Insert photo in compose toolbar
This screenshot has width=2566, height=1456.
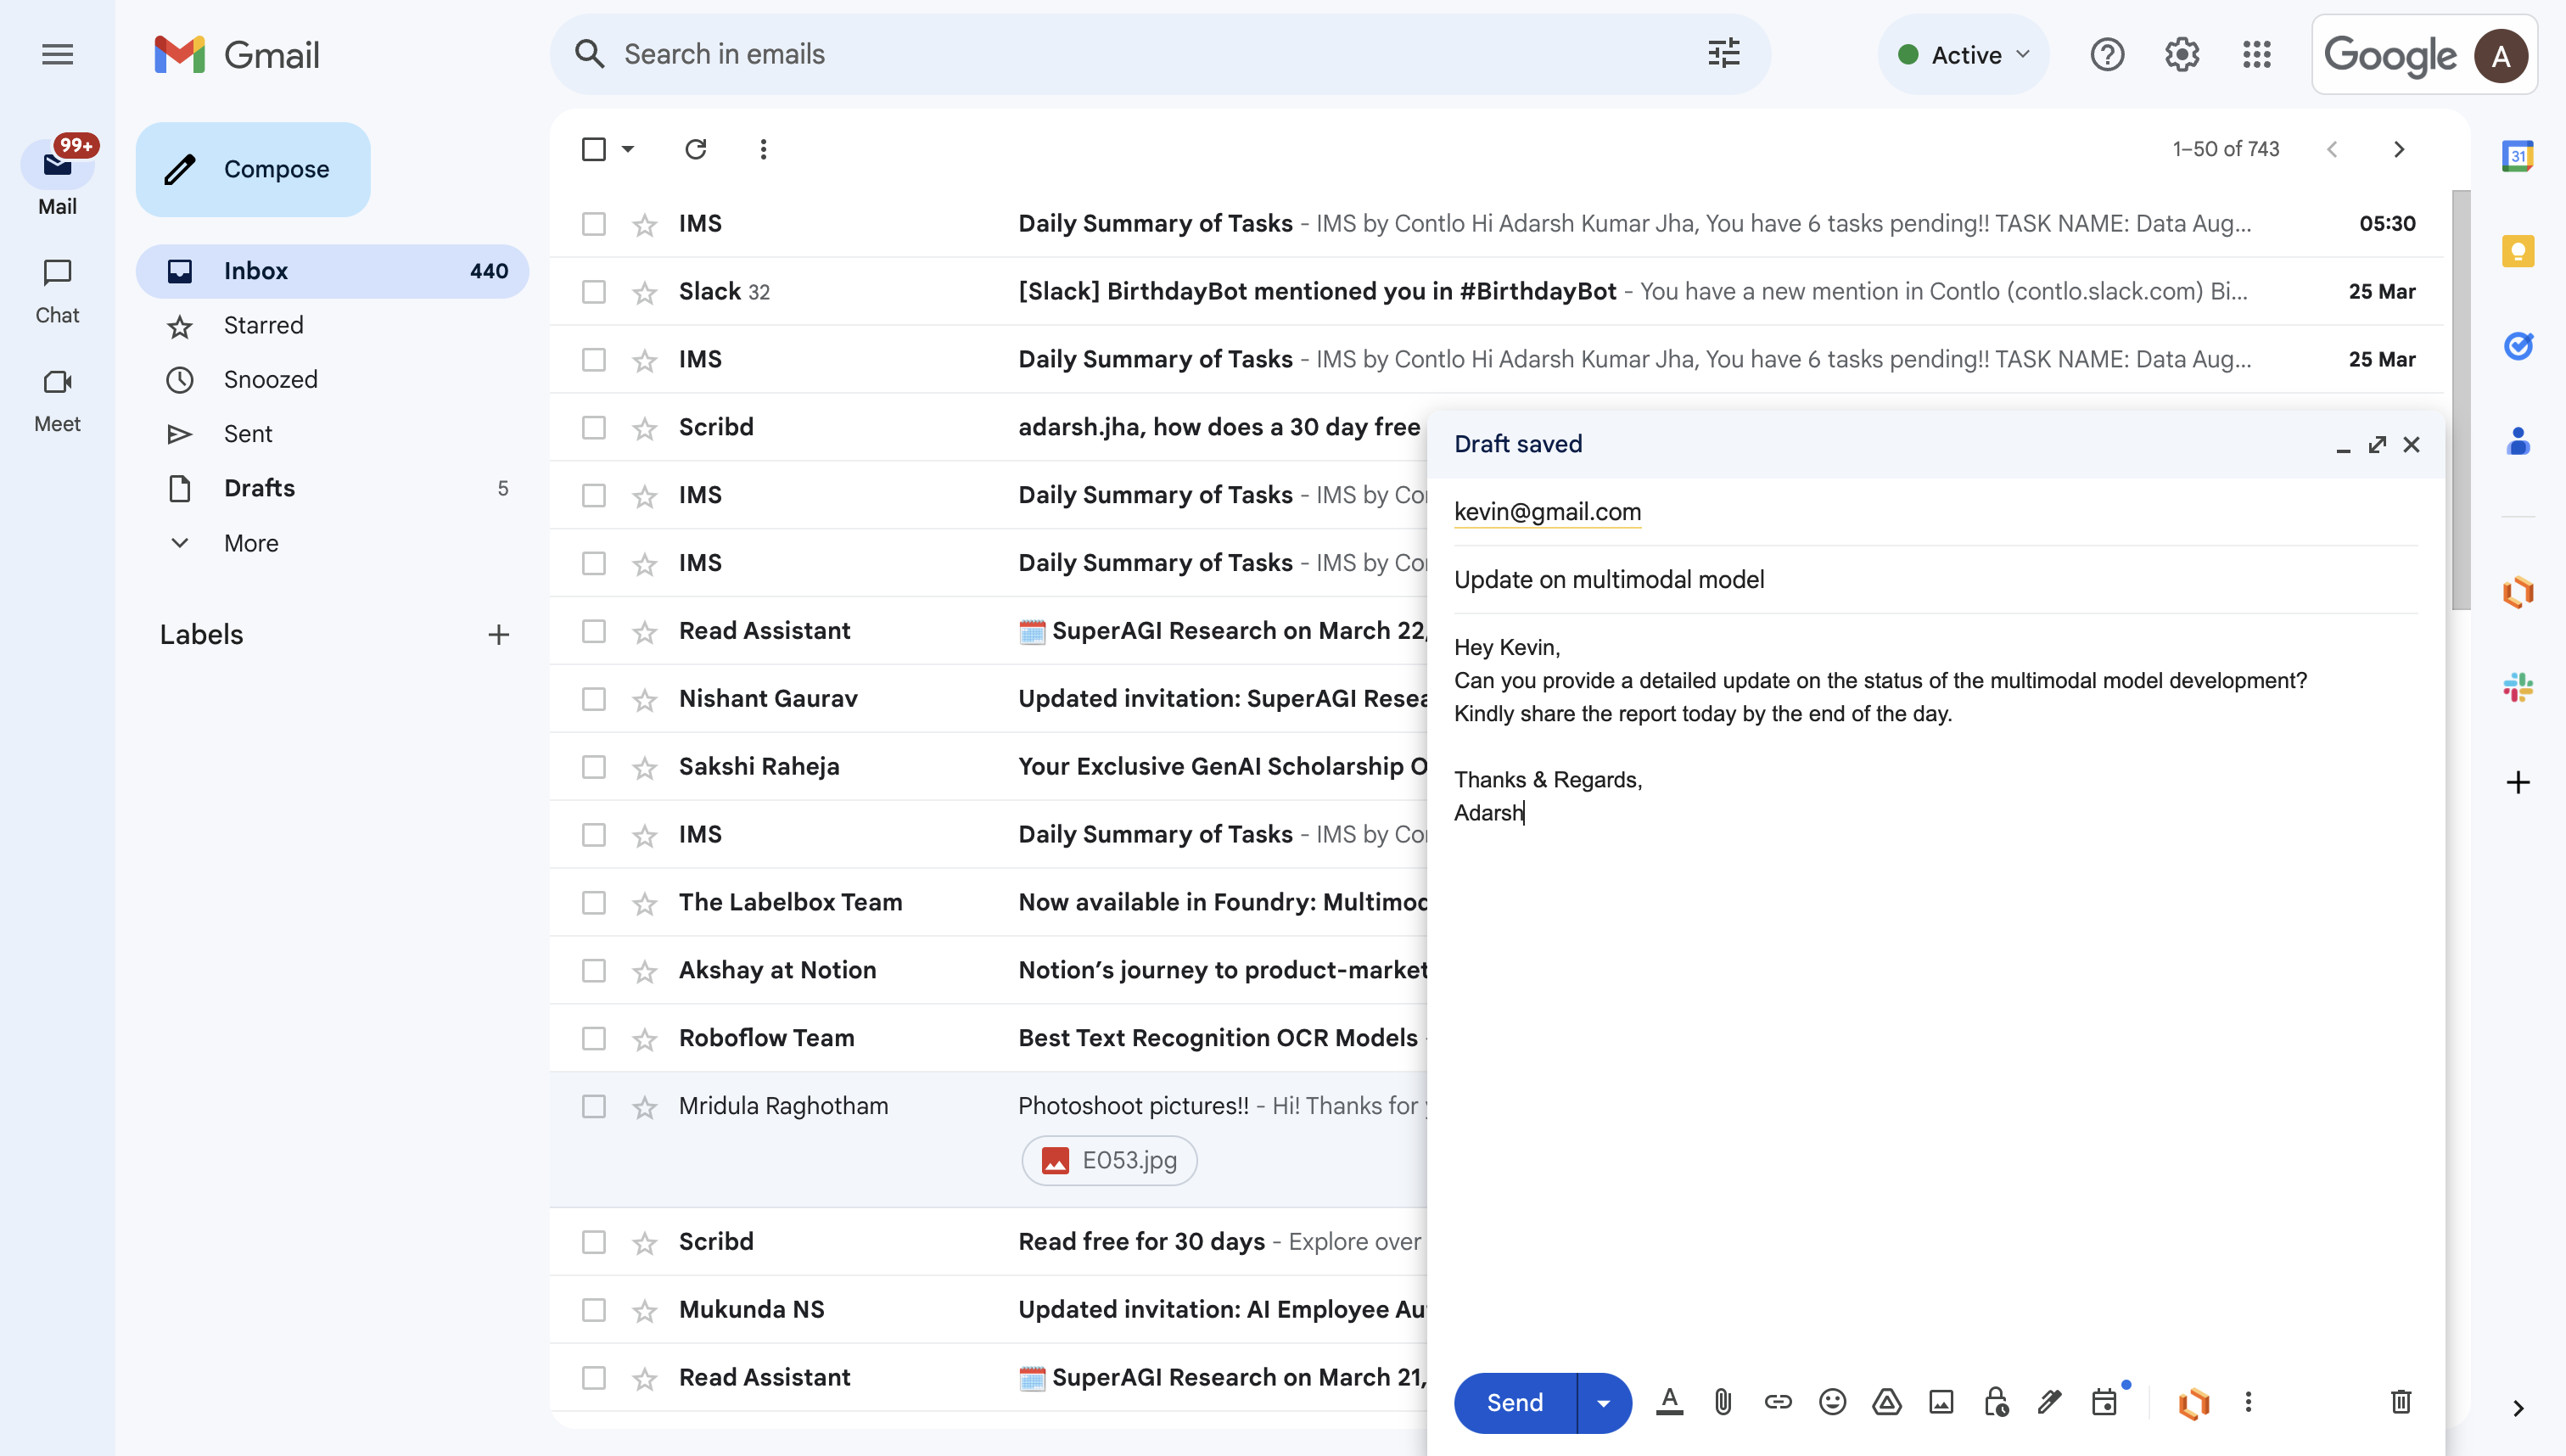point(1941,1402)
